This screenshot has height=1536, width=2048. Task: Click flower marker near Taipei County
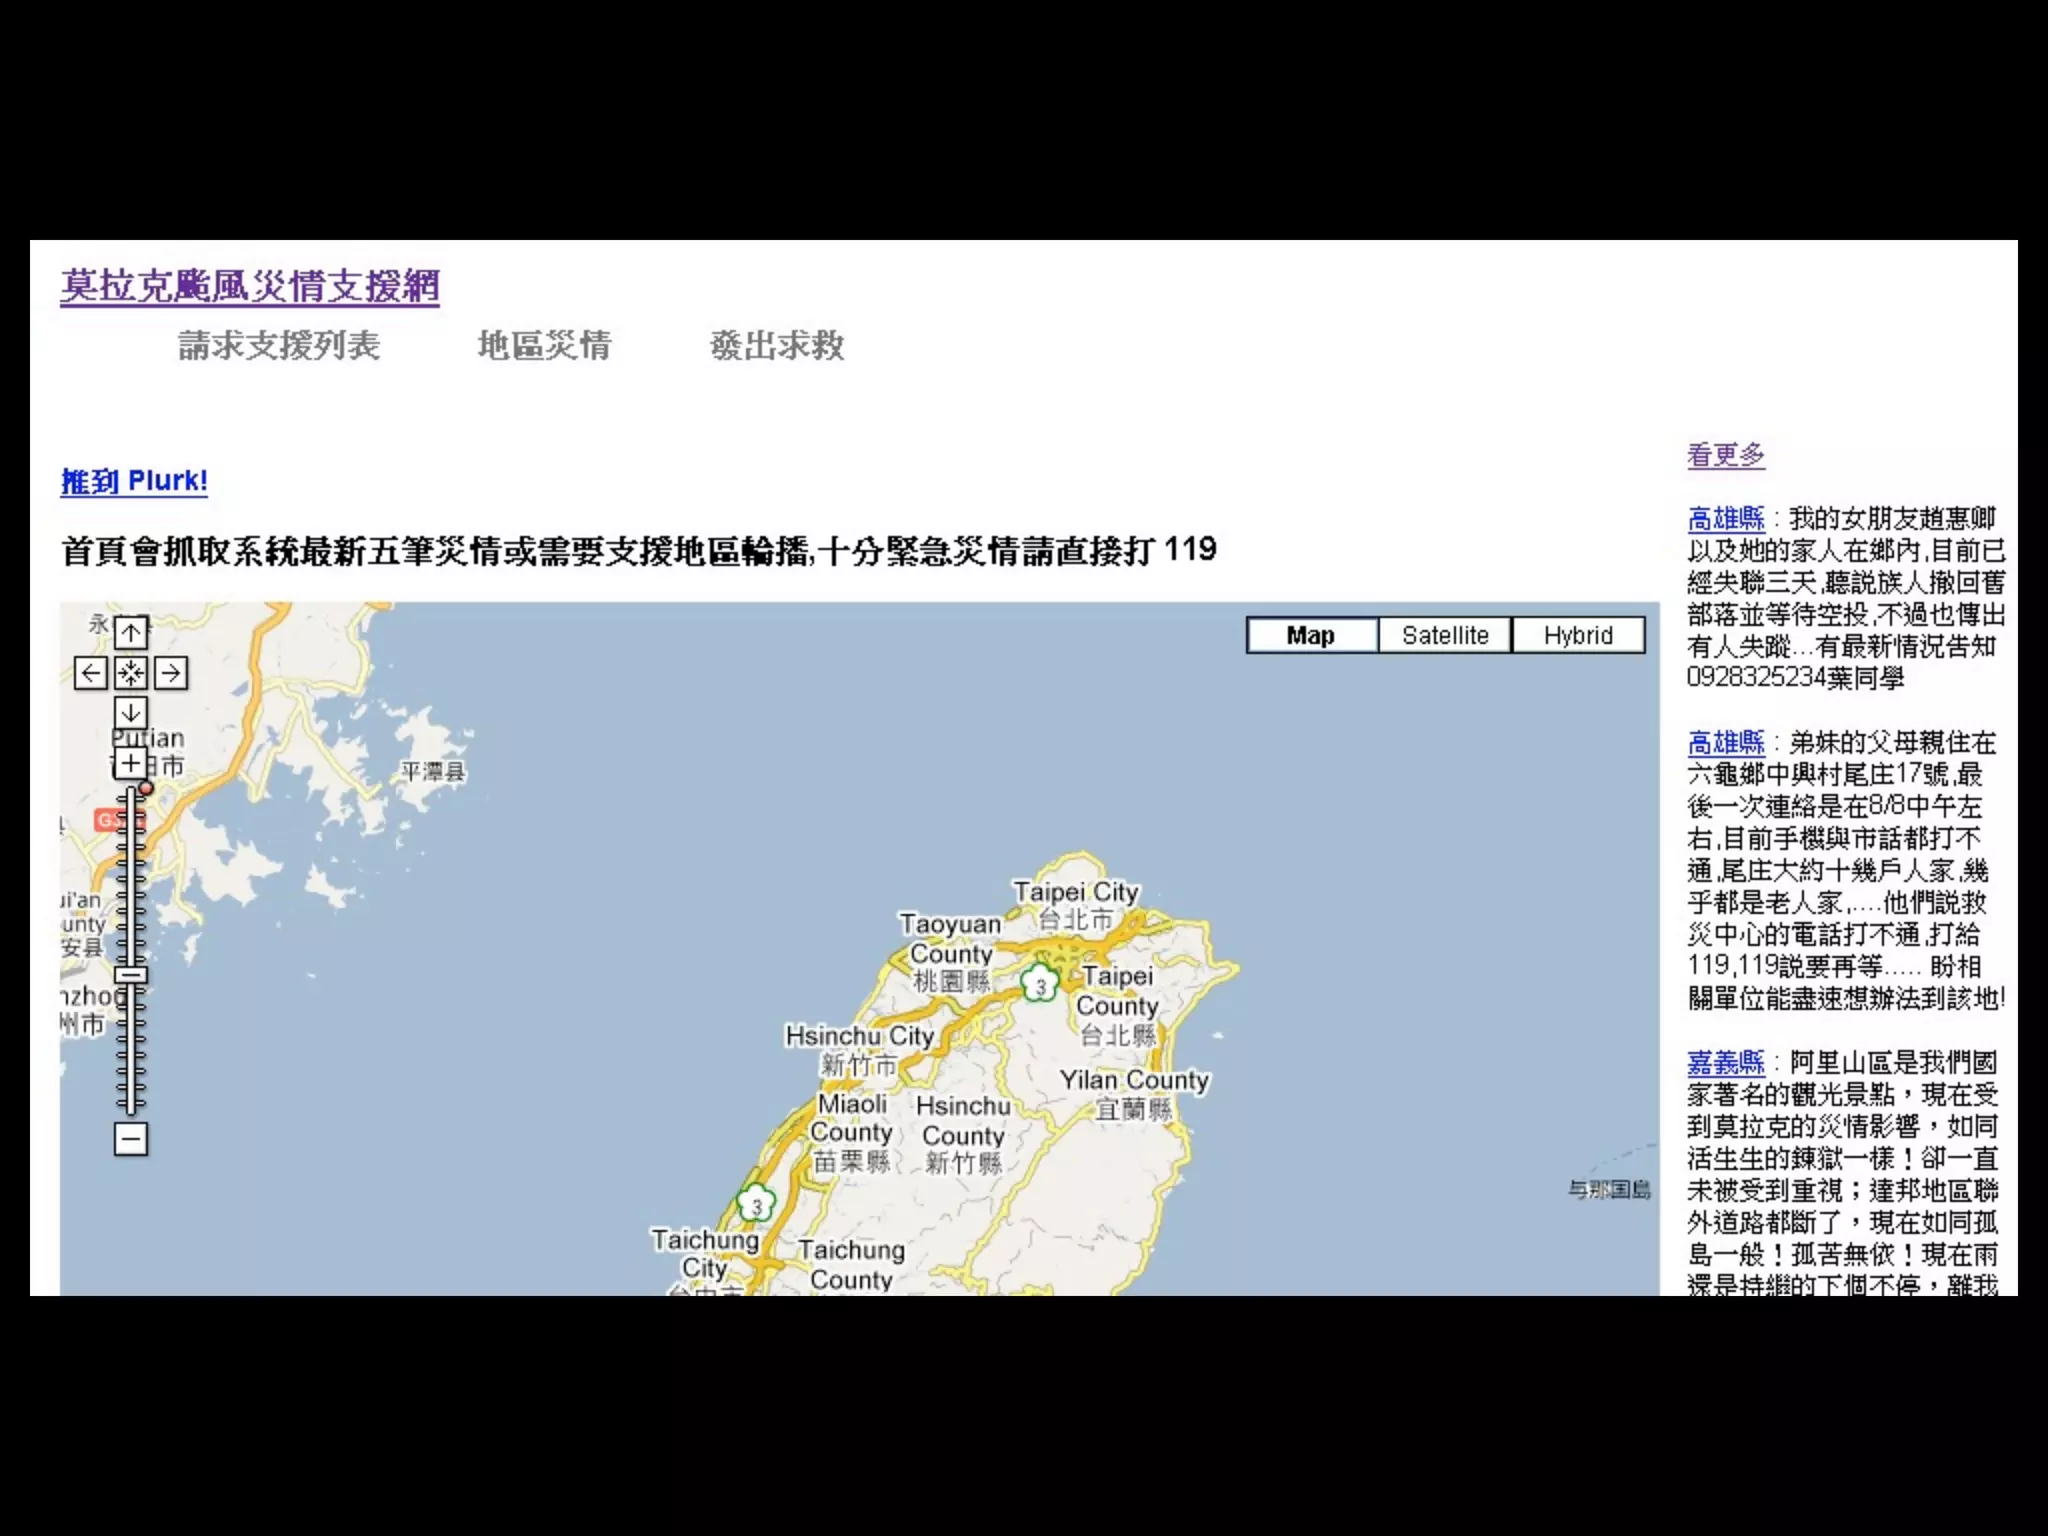1040,984
